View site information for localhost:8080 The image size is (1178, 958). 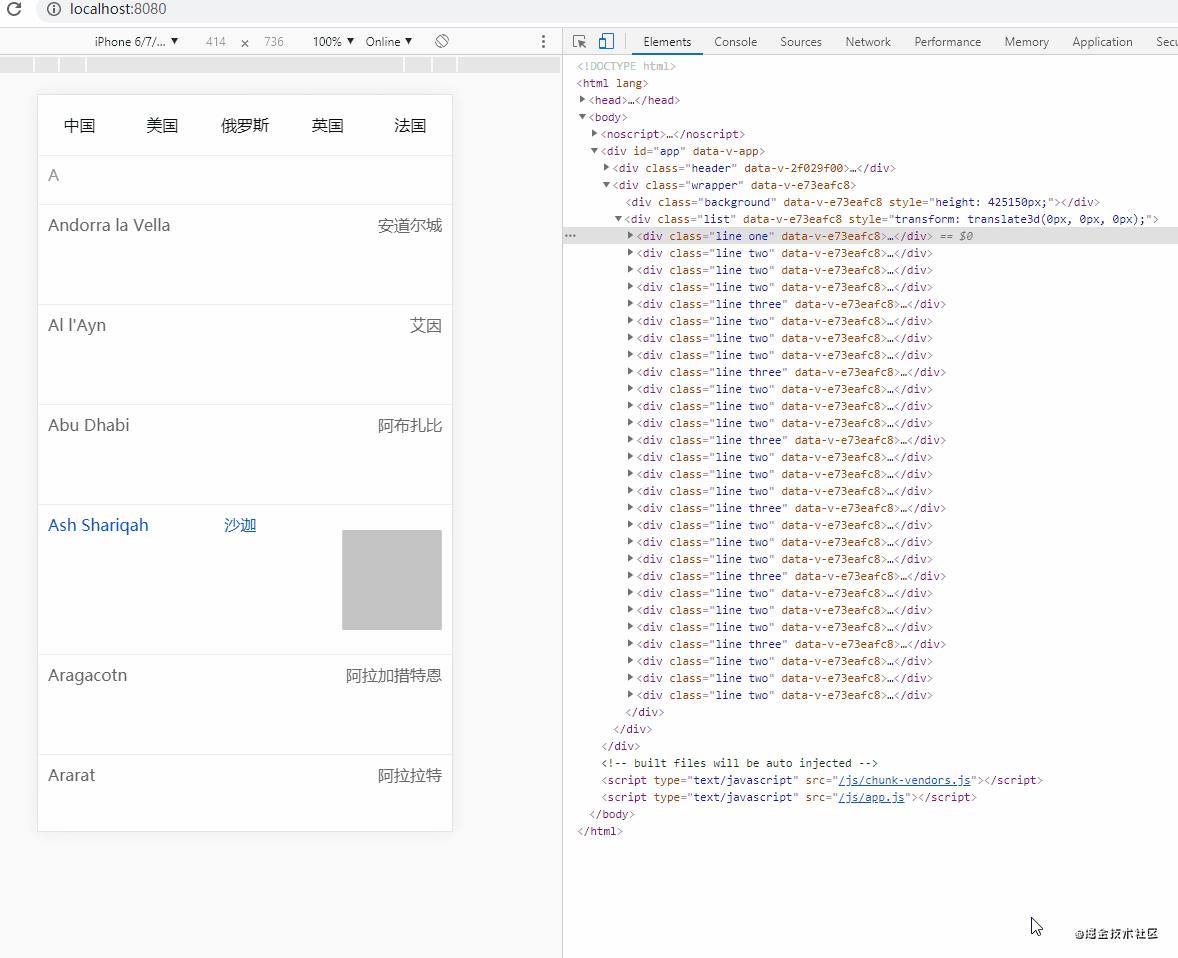tap(53, 9)
